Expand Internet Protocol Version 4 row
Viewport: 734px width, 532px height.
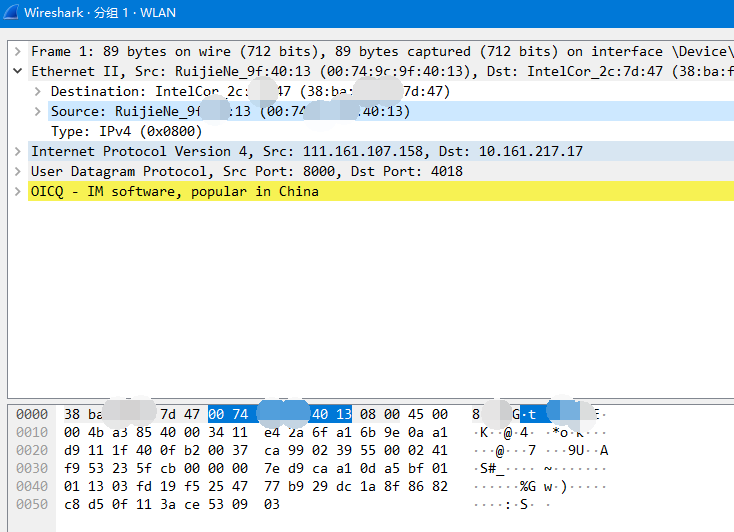click(18, 151)
